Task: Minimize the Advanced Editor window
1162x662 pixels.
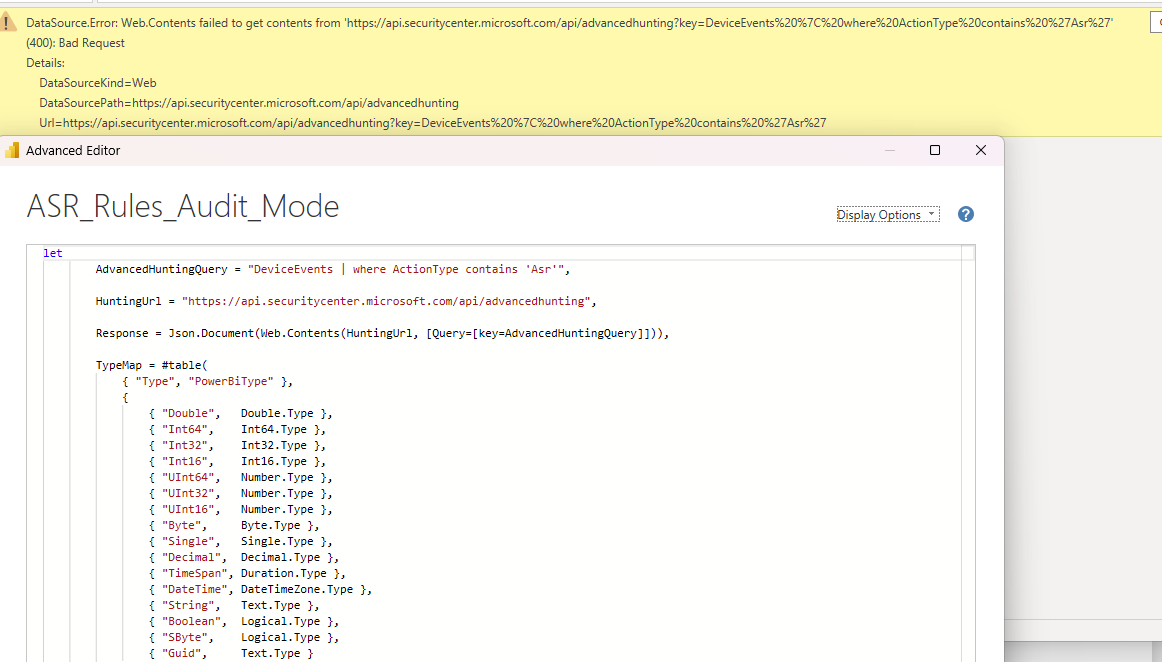Action: coord(890,150)
